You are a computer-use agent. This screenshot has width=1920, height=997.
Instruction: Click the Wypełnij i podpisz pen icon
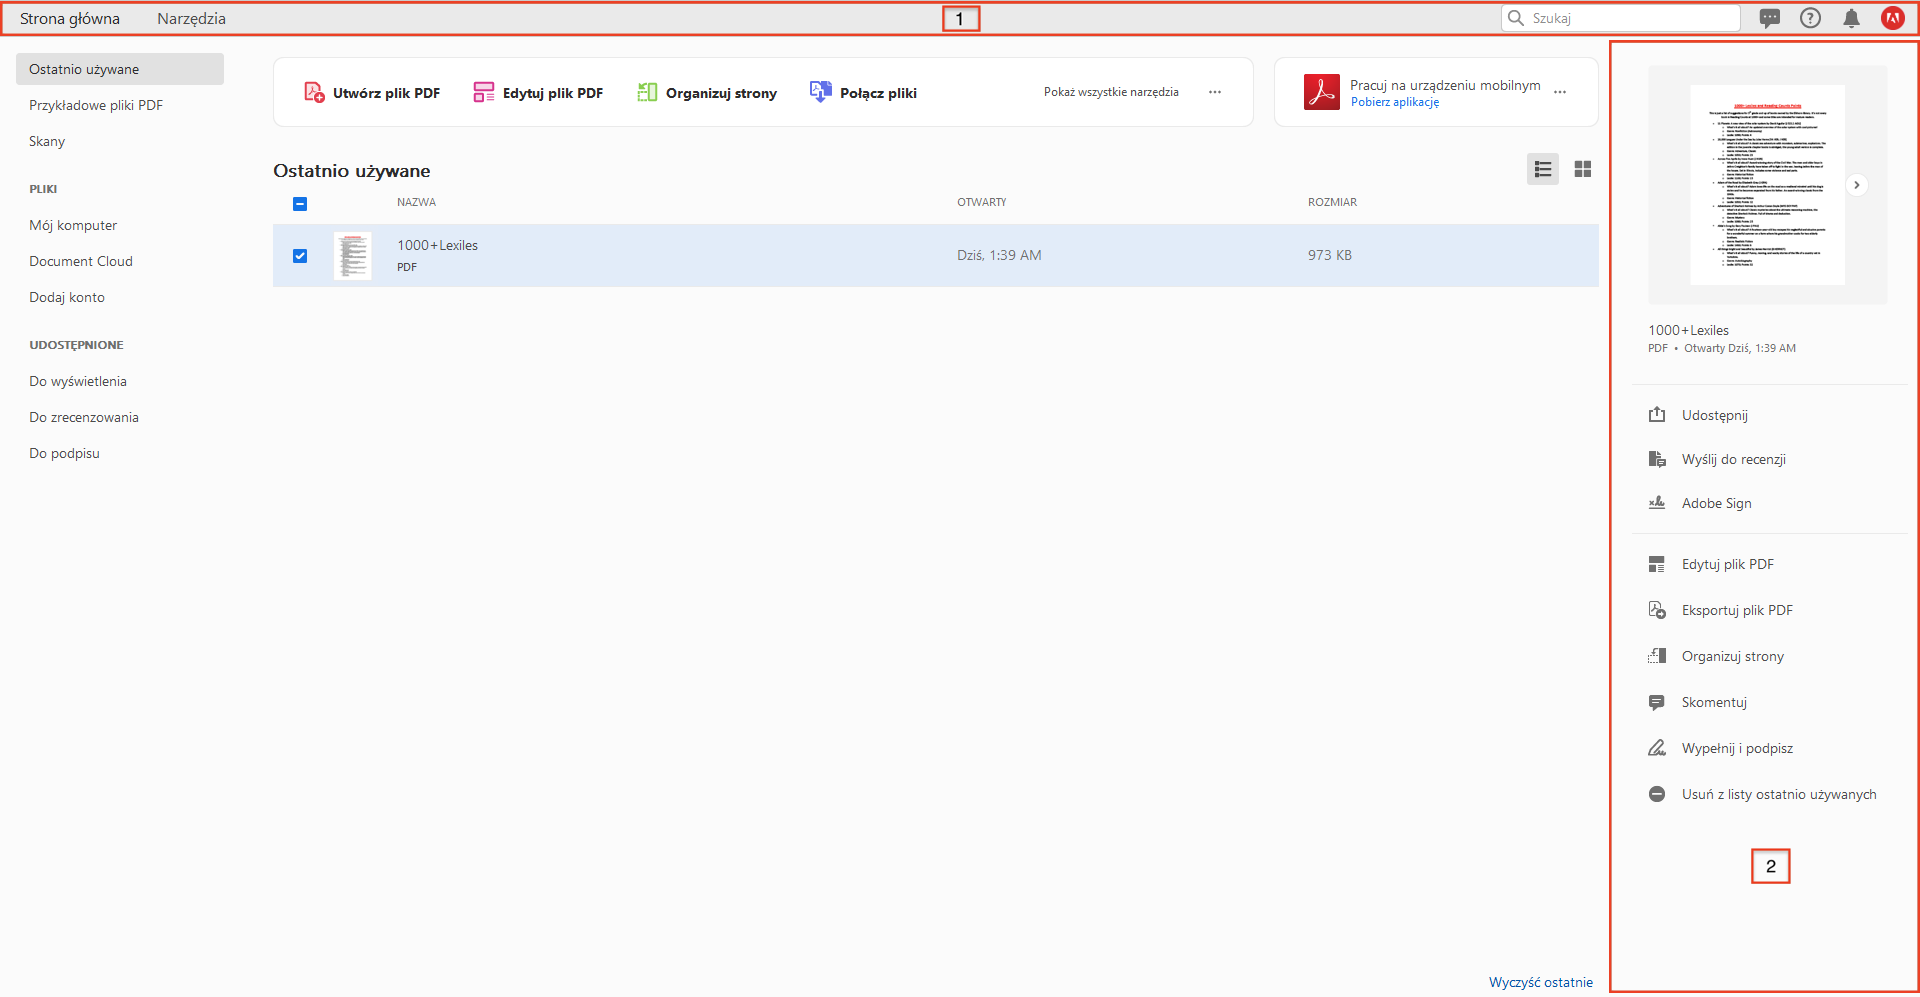(x=1657, y=748)
